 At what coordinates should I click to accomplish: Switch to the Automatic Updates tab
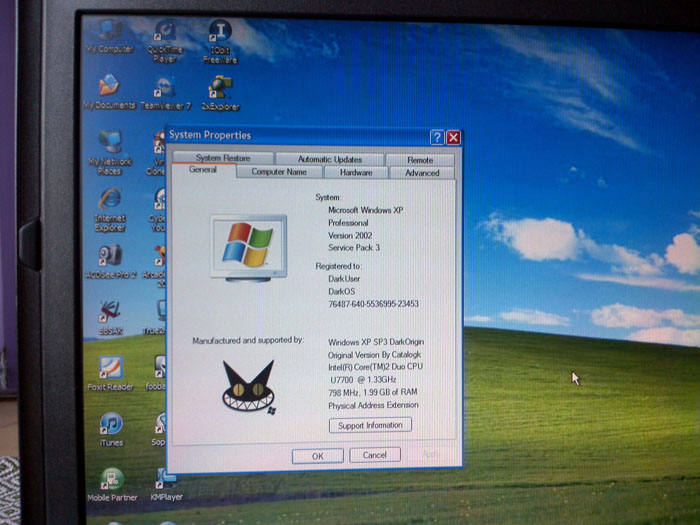point(329,159)
